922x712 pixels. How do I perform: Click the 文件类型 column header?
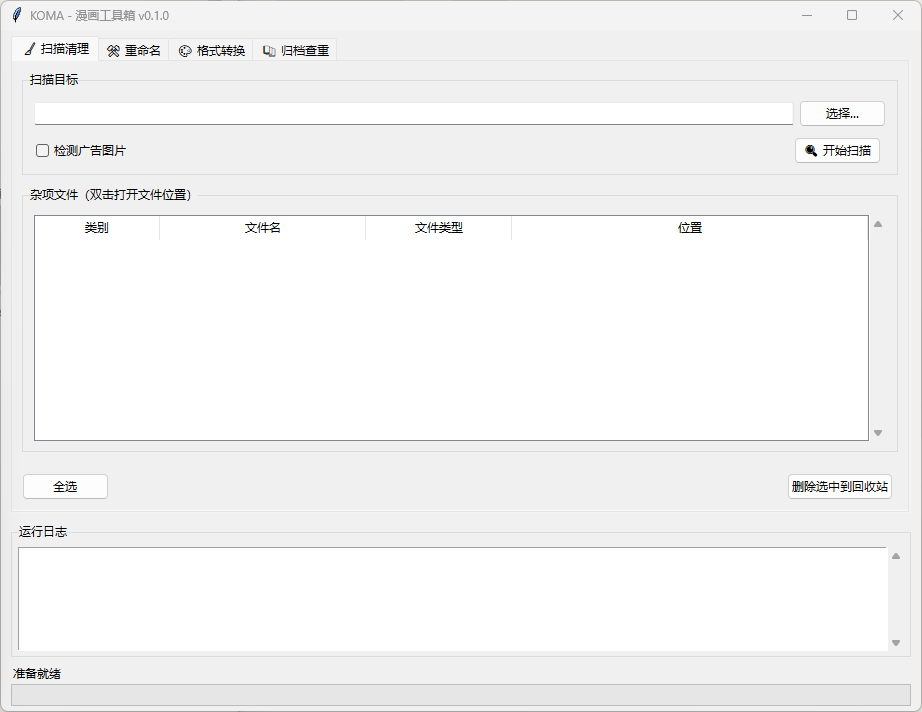point(438,228)
